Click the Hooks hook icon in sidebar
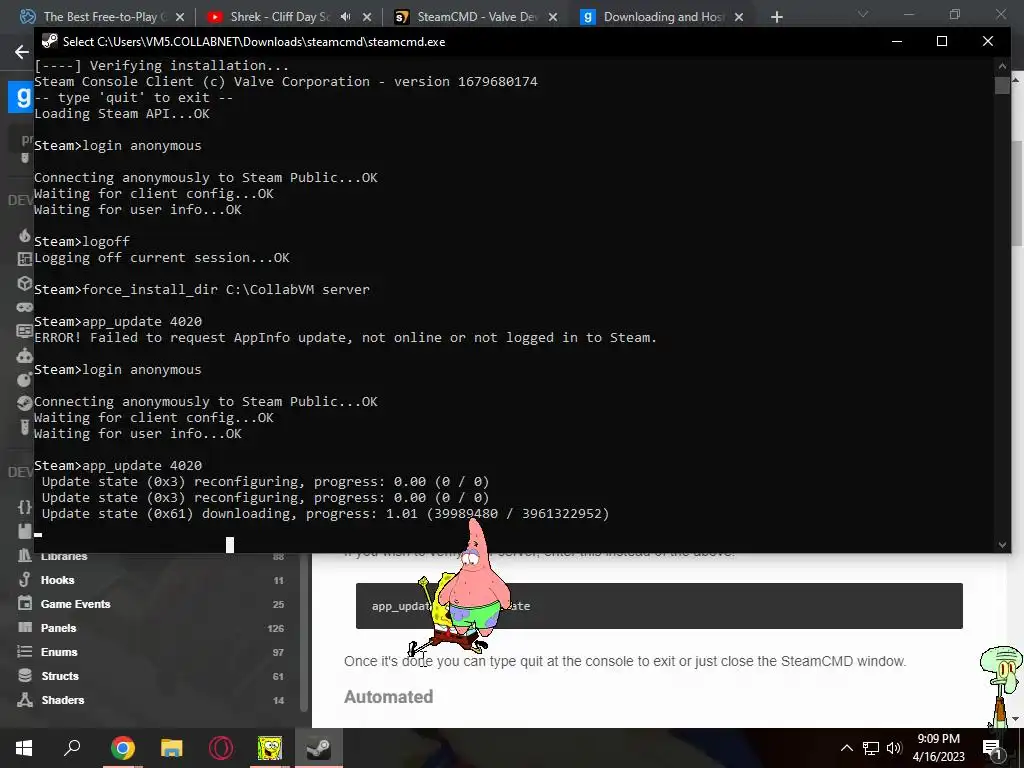This screenshot has width=1024, height=768. tap(25, 579)
